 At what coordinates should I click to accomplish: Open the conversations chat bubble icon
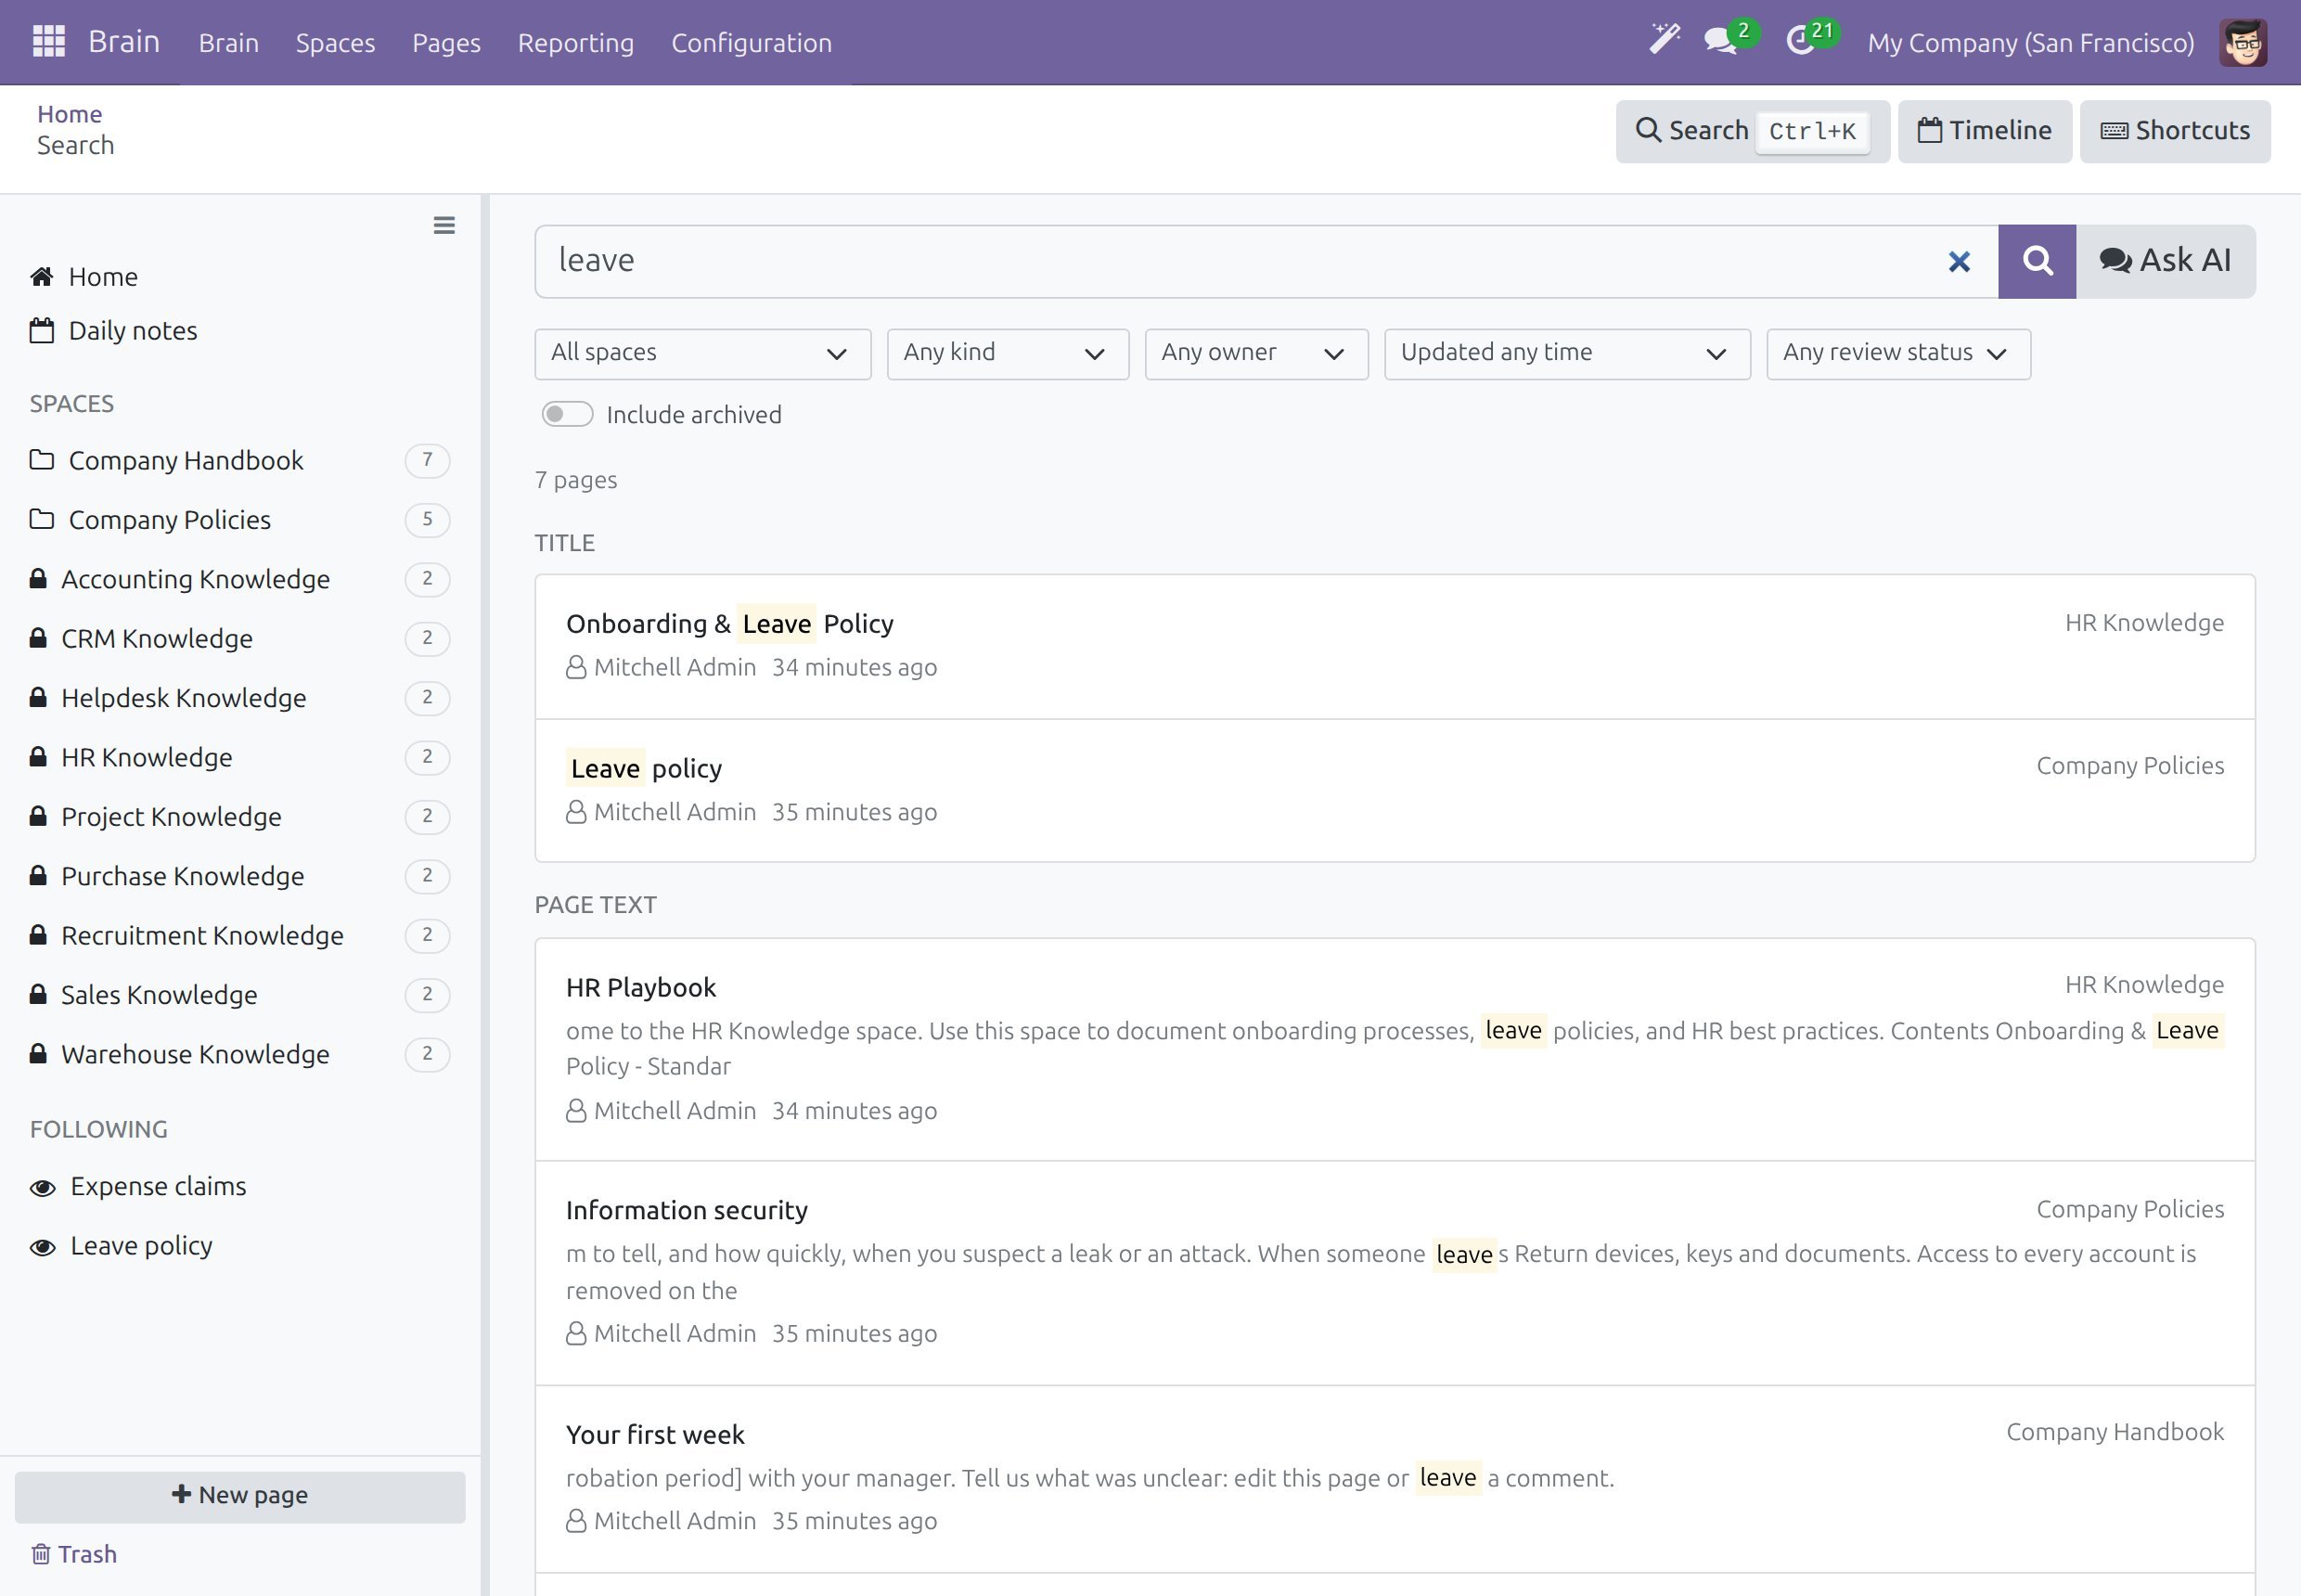(x=1721, y=42)
